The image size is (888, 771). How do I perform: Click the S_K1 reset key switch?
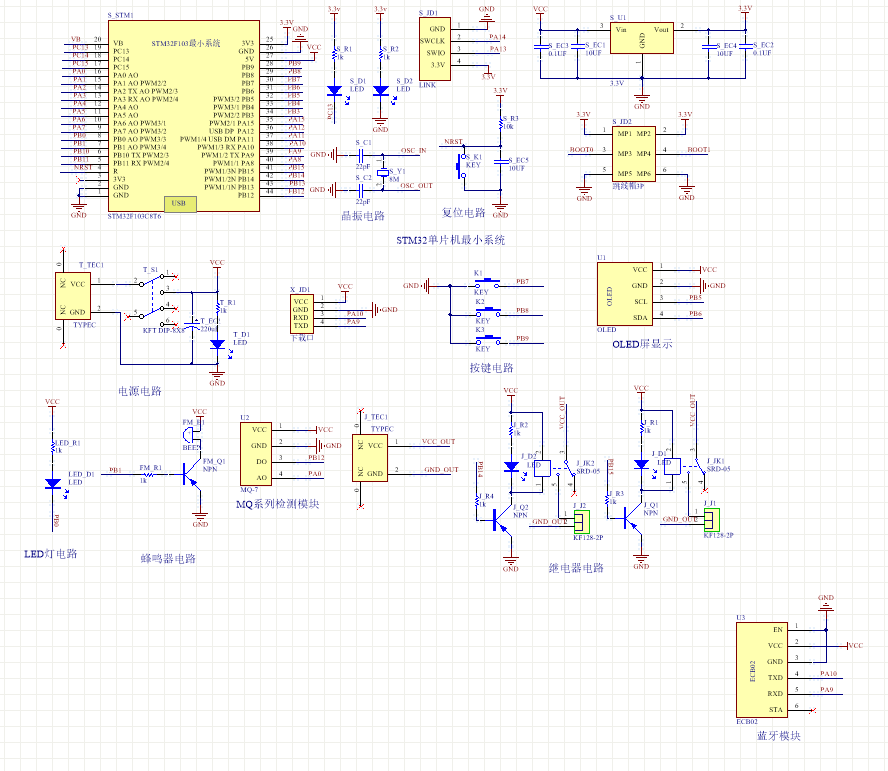point(463,166)
